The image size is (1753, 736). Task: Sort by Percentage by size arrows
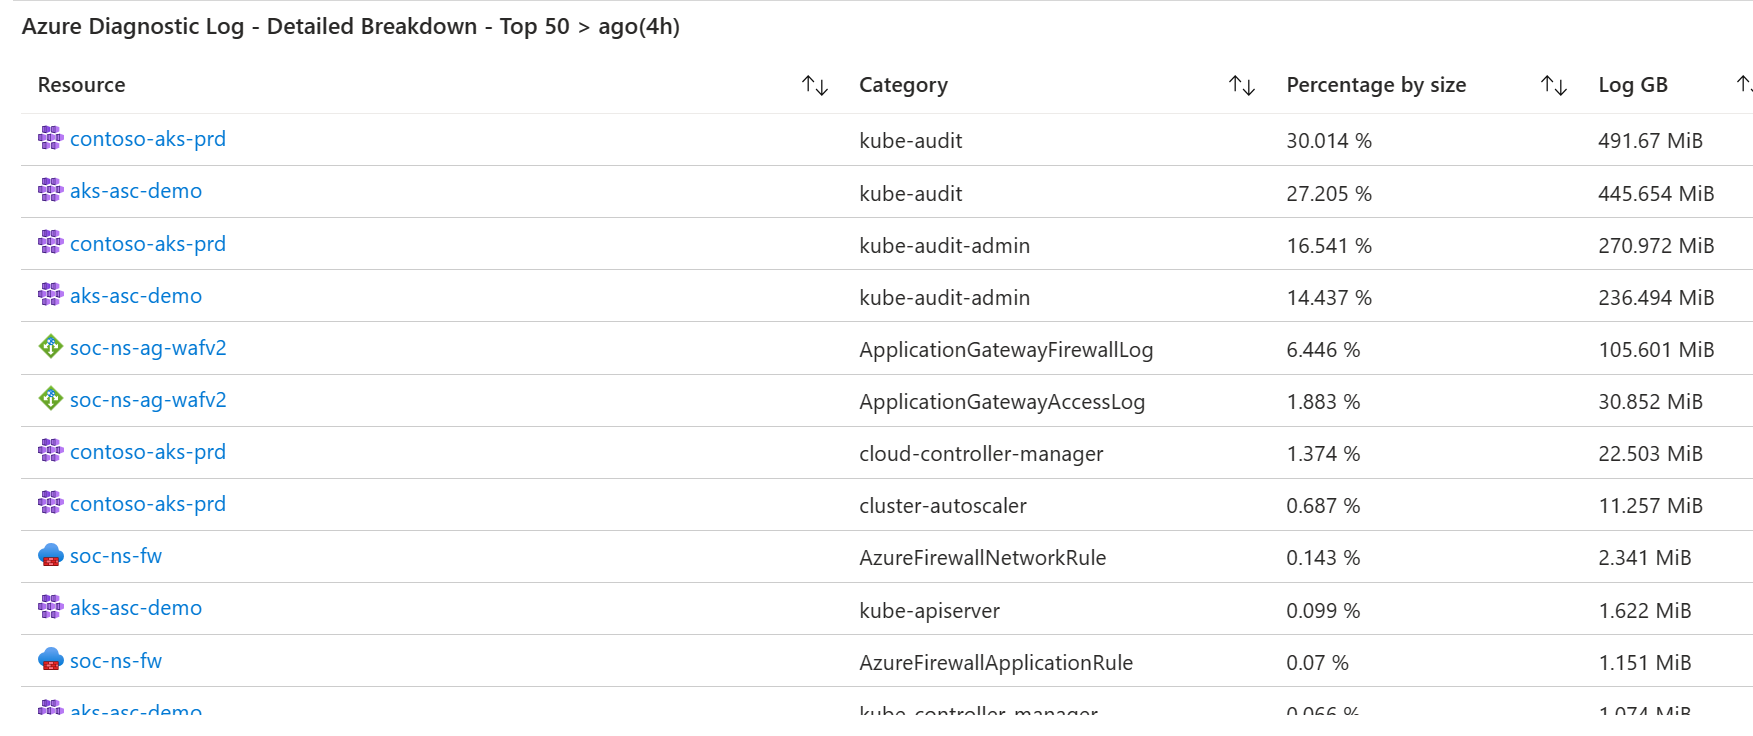tap(1553, 86)
